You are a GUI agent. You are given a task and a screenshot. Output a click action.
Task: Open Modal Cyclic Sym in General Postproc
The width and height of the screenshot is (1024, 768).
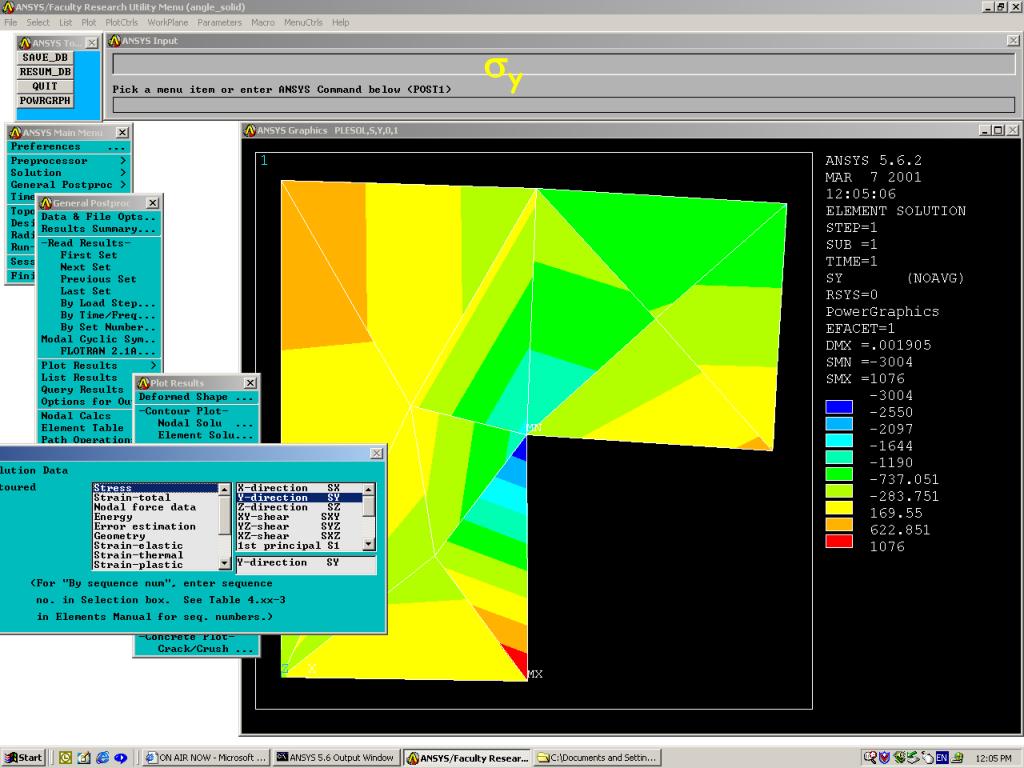(99, 339)
